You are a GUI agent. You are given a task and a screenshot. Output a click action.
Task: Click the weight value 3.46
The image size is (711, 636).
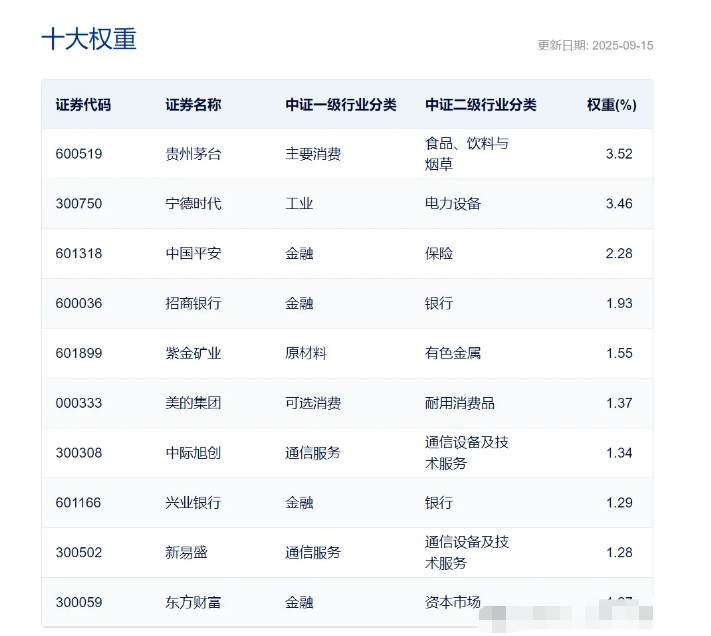coord(619,204)
